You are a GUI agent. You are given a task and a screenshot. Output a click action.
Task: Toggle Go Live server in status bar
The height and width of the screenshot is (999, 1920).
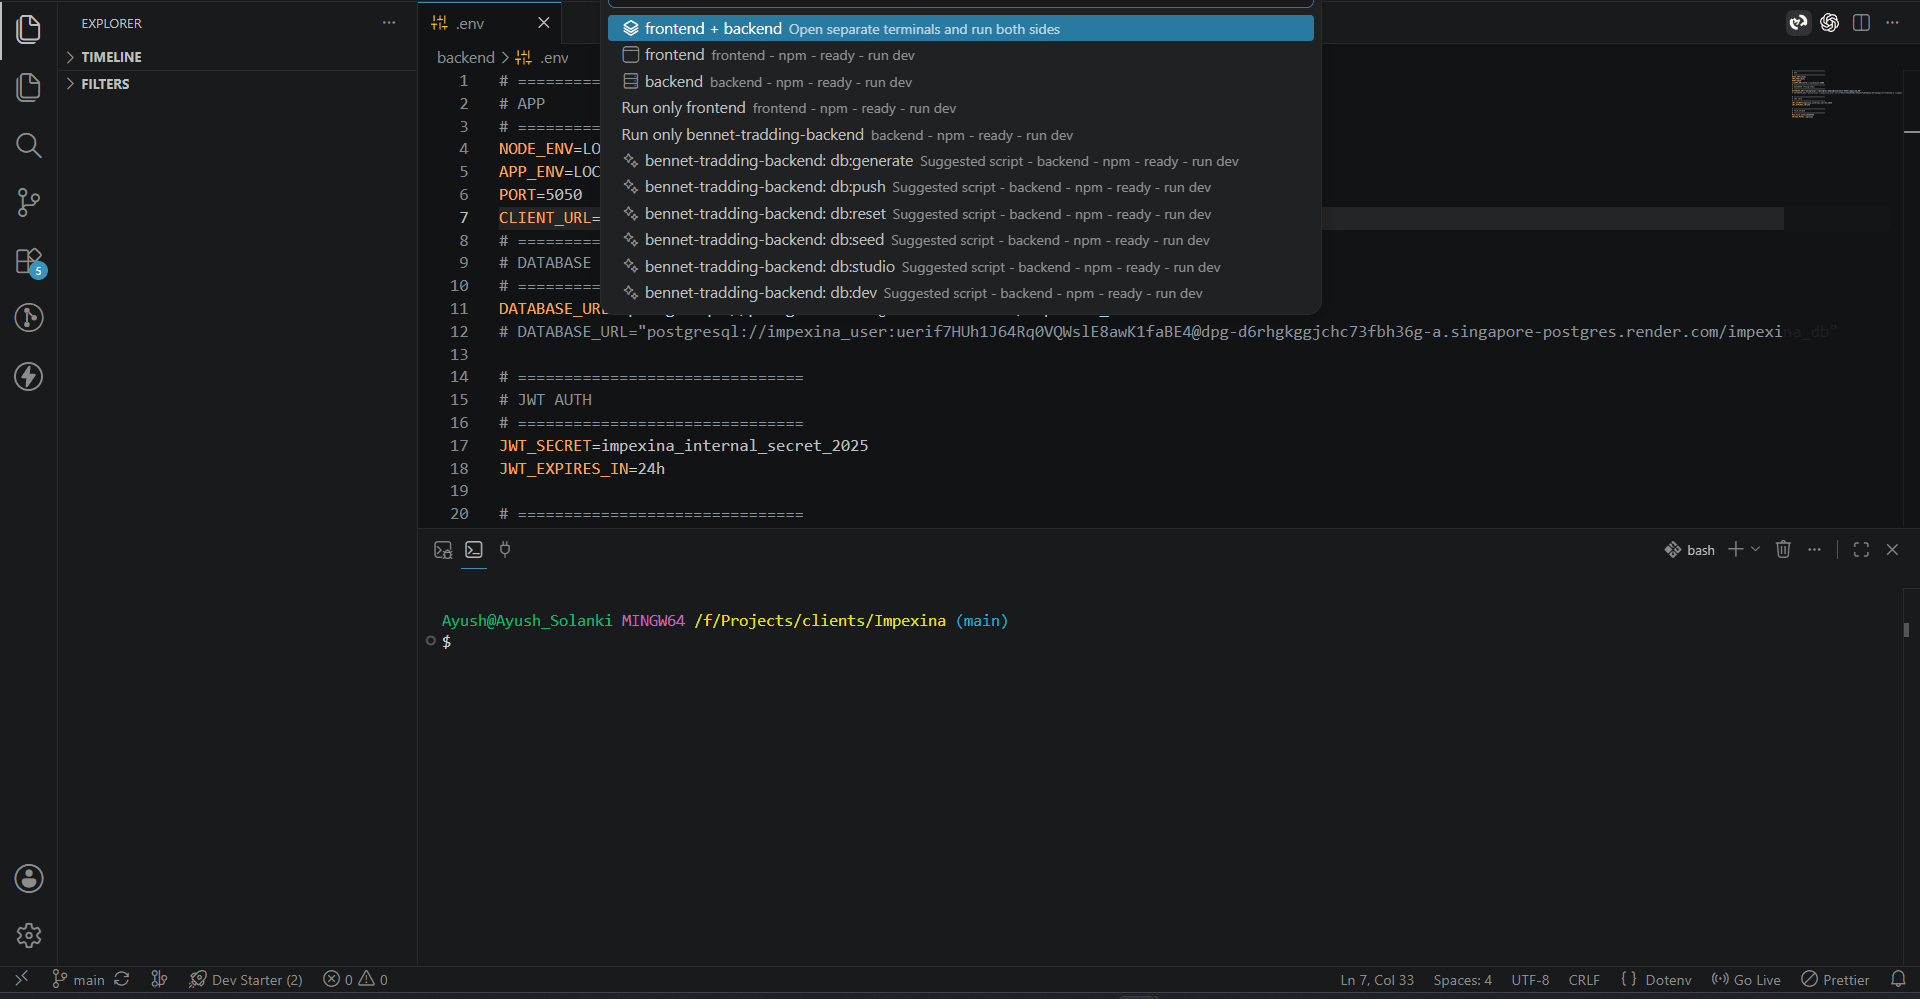(1746, 980)
